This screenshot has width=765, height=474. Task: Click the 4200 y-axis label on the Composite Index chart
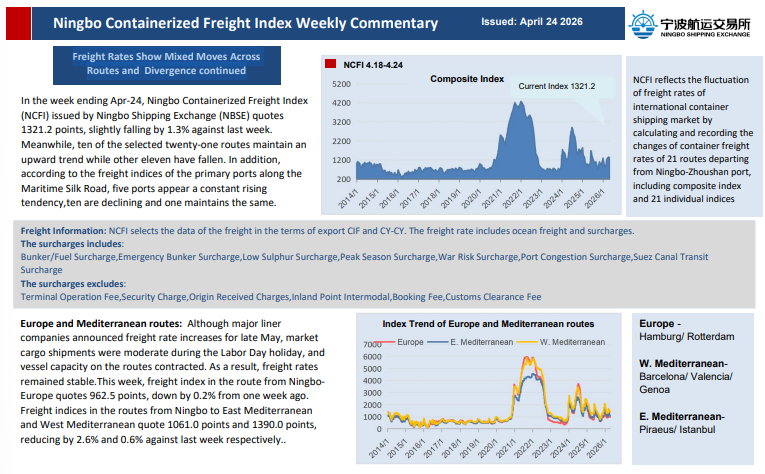coord(341,103)
